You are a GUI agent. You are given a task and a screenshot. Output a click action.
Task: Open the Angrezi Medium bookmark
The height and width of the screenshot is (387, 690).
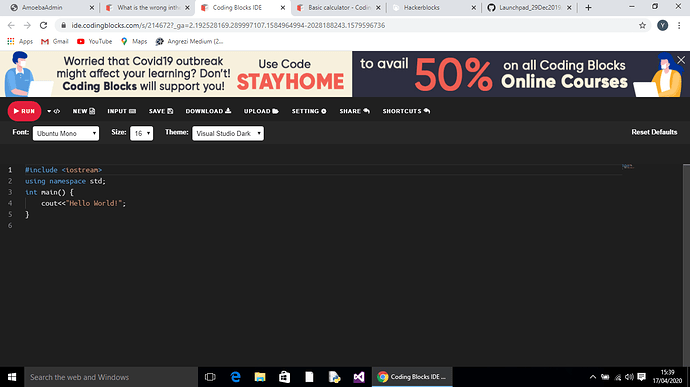click(189, 41)
